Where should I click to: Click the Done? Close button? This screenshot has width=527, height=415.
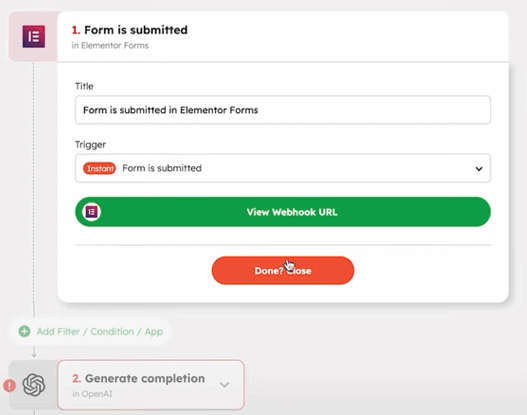pos(283,271)
